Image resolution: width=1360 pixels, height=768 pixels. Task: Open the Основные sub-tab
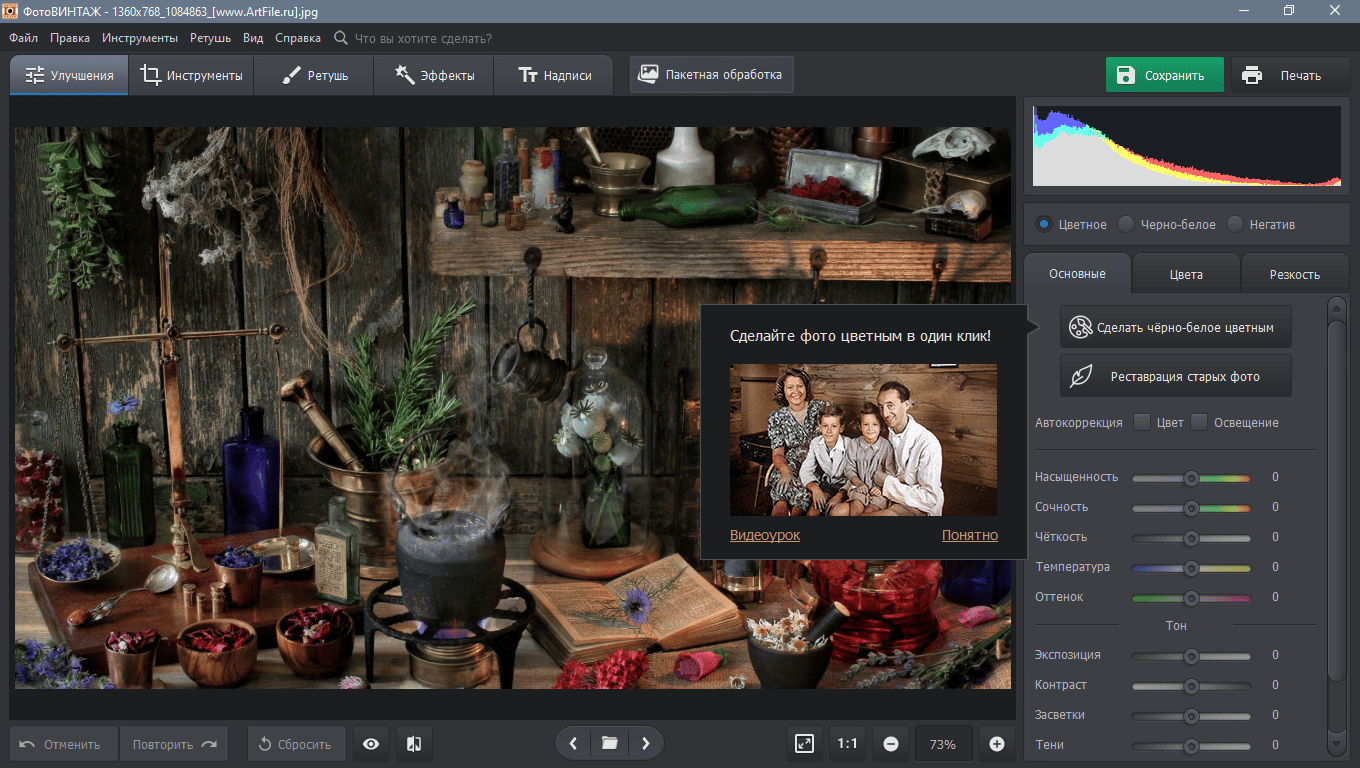(1077, 273)
